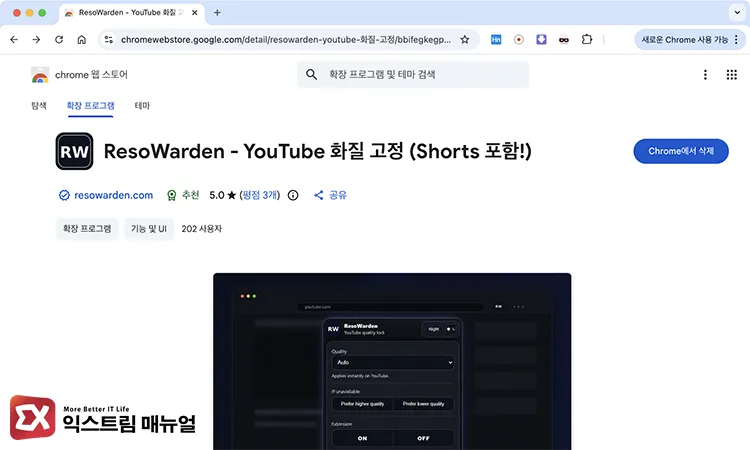Viewport: 750px width, 450px height.
Task: Click the Chrome에서 삭제 button
Action: tap(681, 151)
